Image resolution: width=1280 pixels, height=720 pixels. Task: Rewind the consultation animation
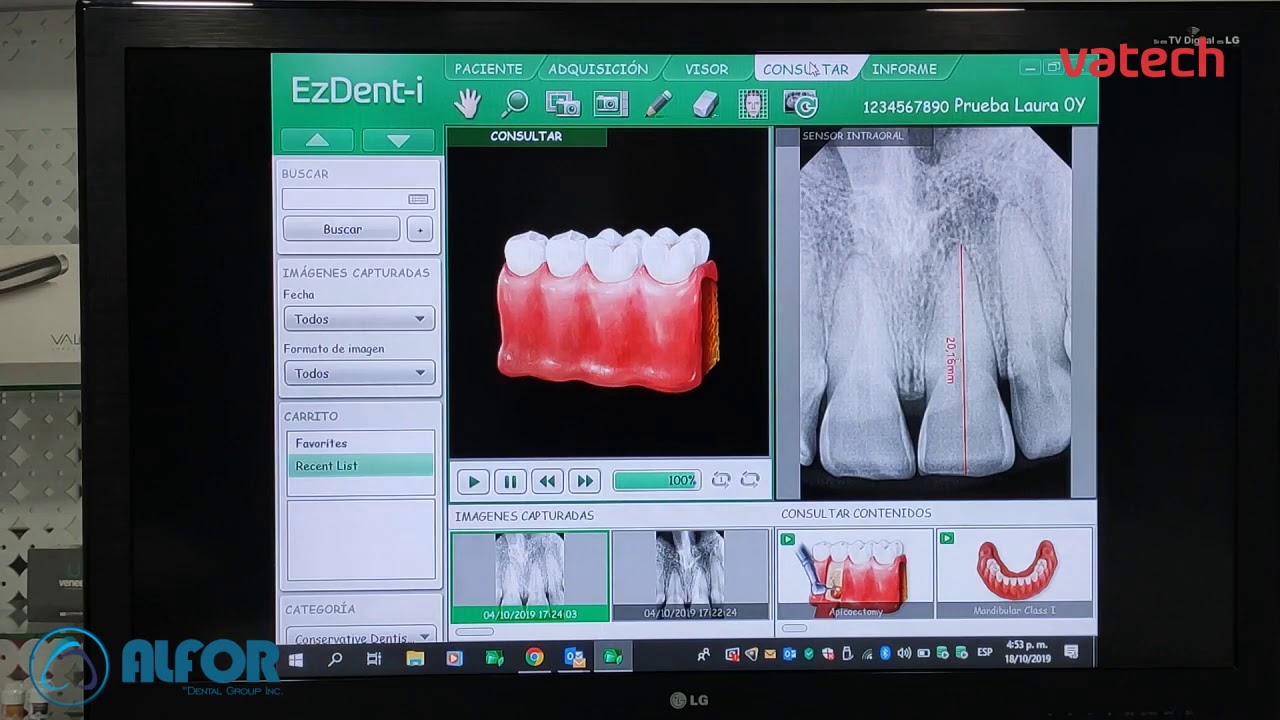tap(547, 481)
